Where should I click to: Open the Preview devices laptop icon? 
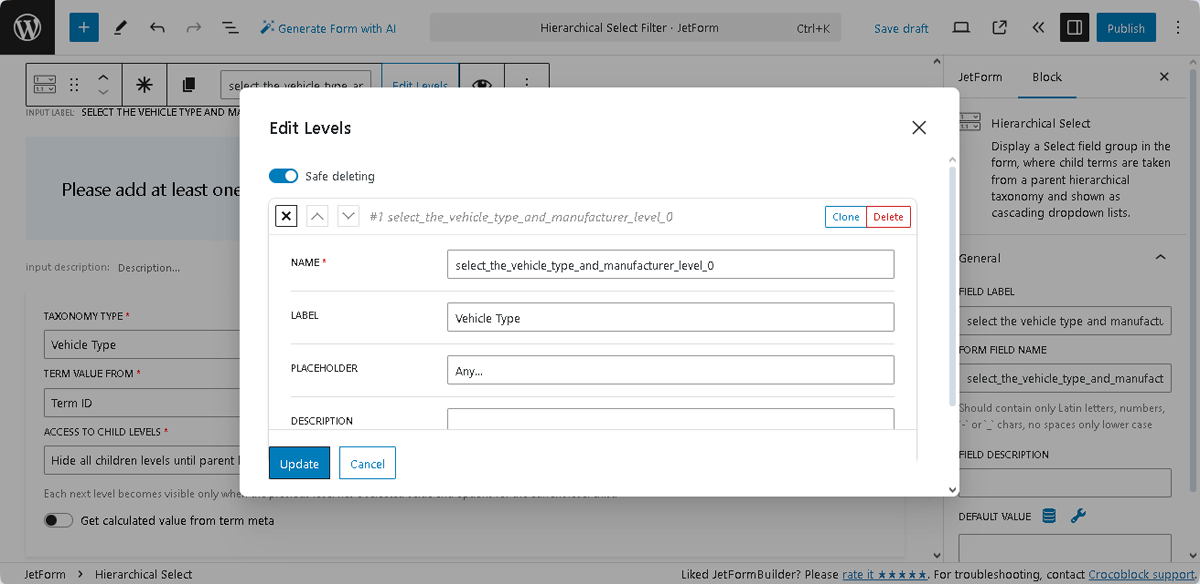[961, 27]
